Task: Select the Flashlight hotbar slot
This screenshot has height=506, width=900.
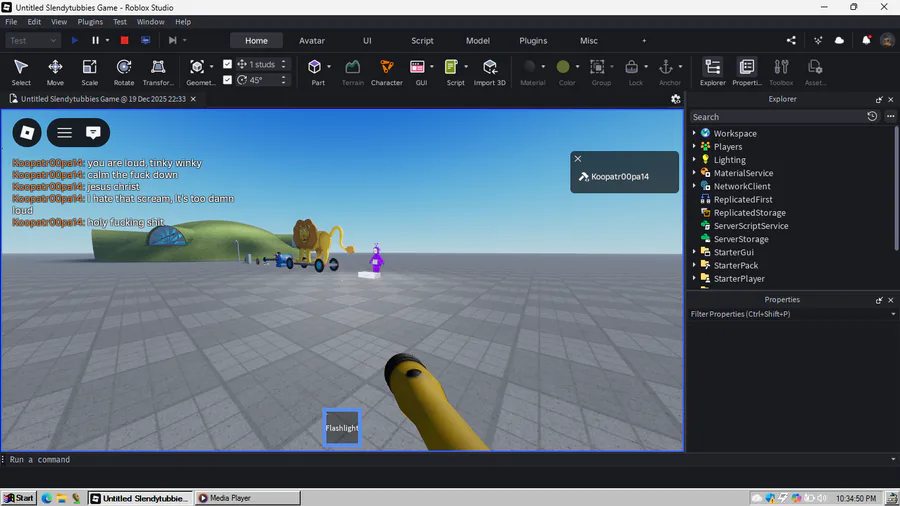Action: pyautogui.click(x=342, y=427)
